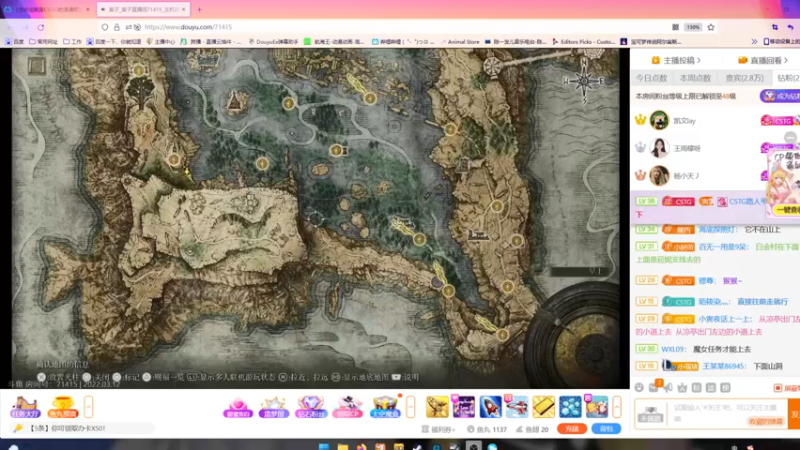The image size is (800, 450).
Task: Open the 鱼丸预言 prediction icon
Action: (x=62, y=407)
